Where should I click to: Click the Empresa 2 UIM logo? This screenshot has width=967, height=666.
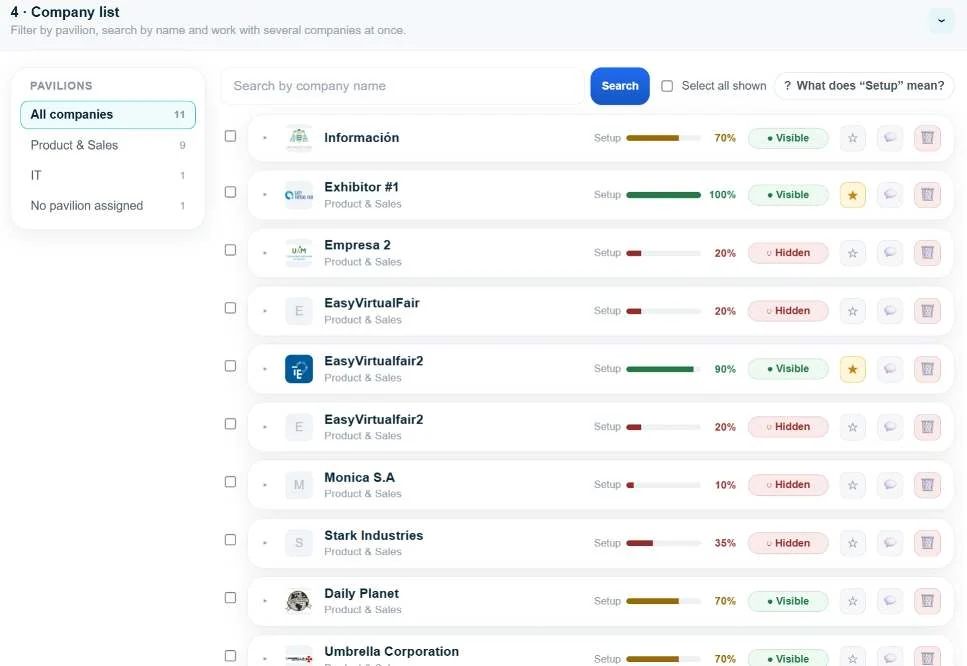[x=298, y=253]
